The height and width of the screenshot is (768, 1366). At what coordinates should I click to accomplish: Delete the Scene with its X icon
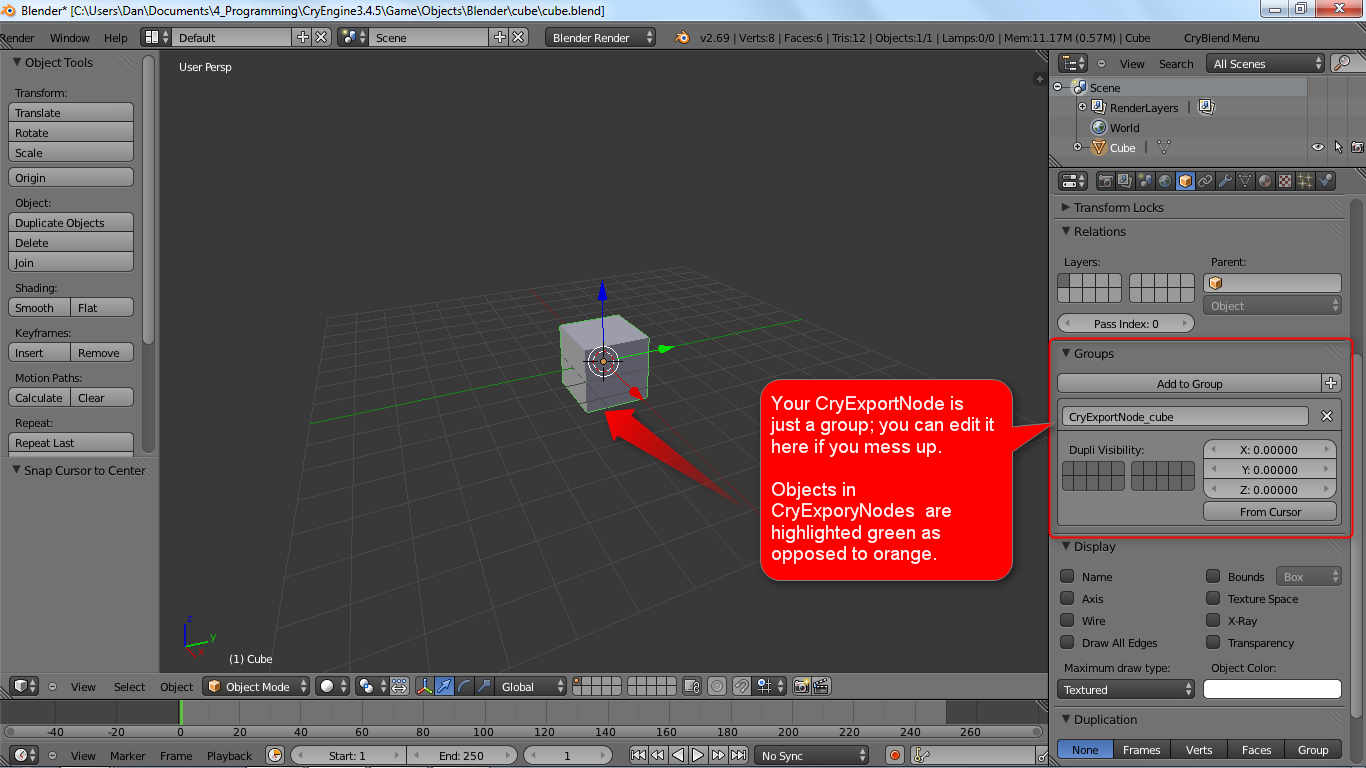click(518, 37)
